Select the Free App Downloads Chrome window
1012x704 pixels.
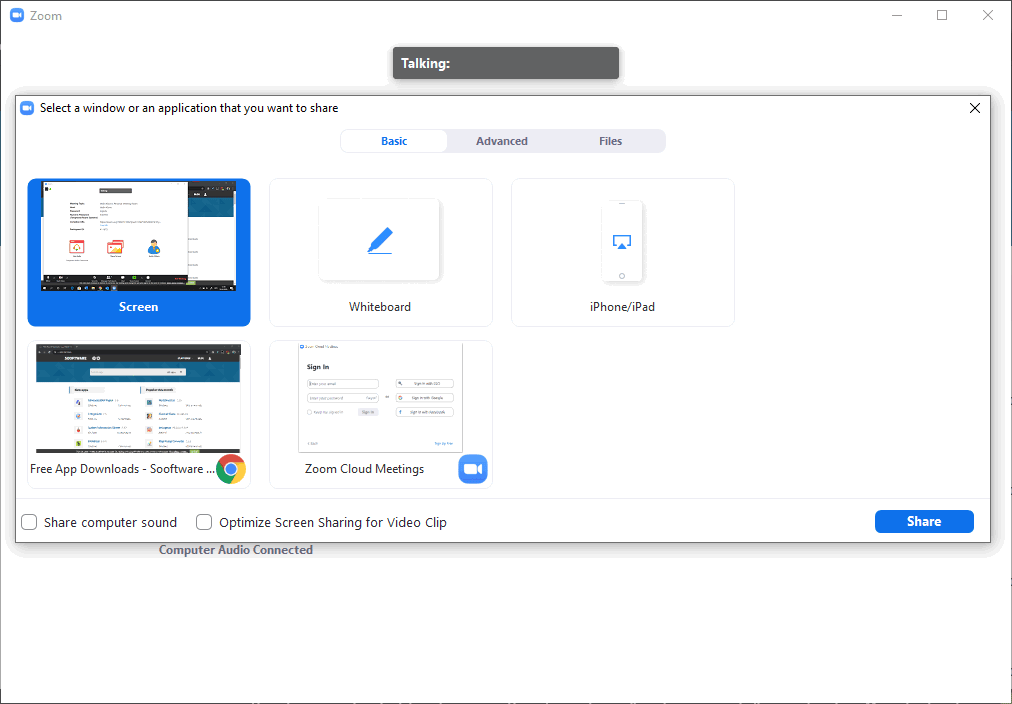point(139,414)
